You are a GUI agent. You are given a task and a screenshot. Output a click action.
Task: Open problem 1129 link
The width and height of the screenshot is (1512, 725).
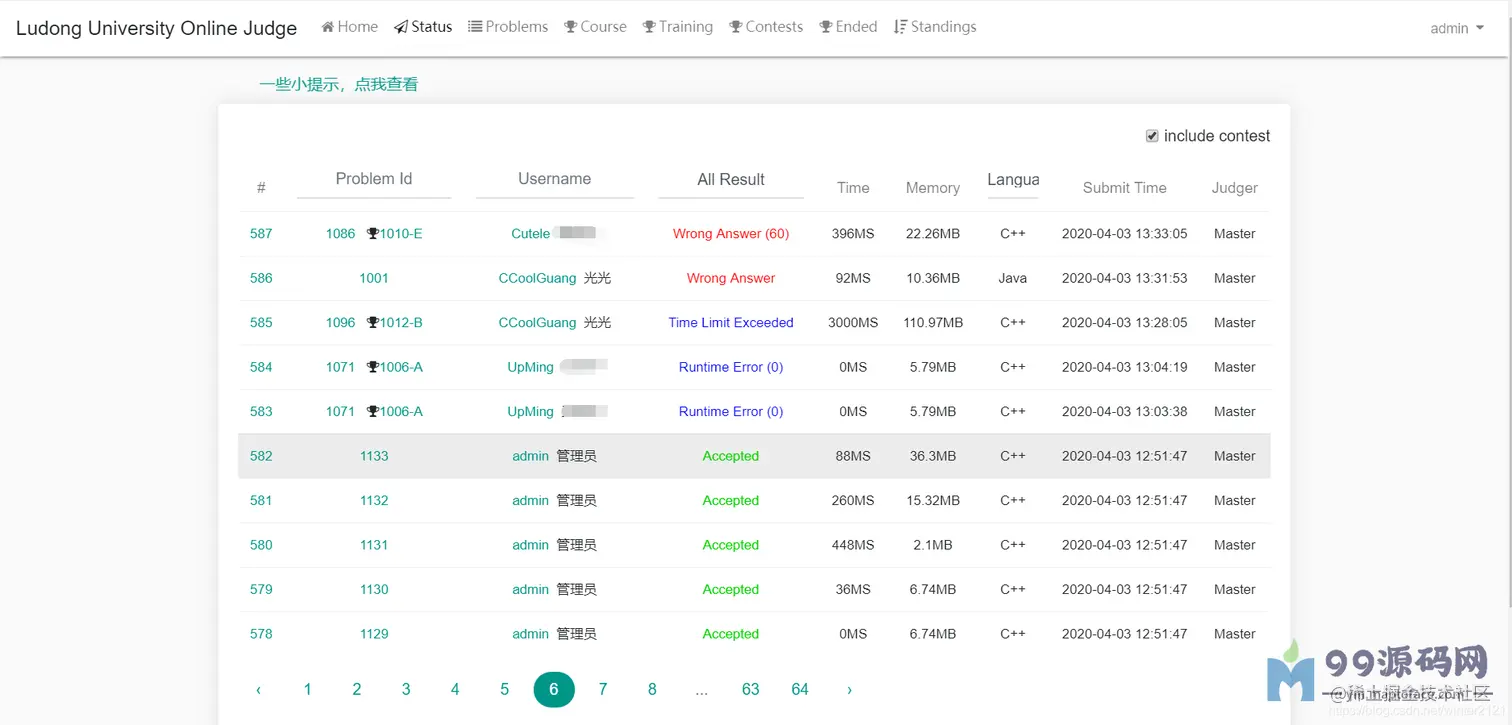click(x=374, y=634)
